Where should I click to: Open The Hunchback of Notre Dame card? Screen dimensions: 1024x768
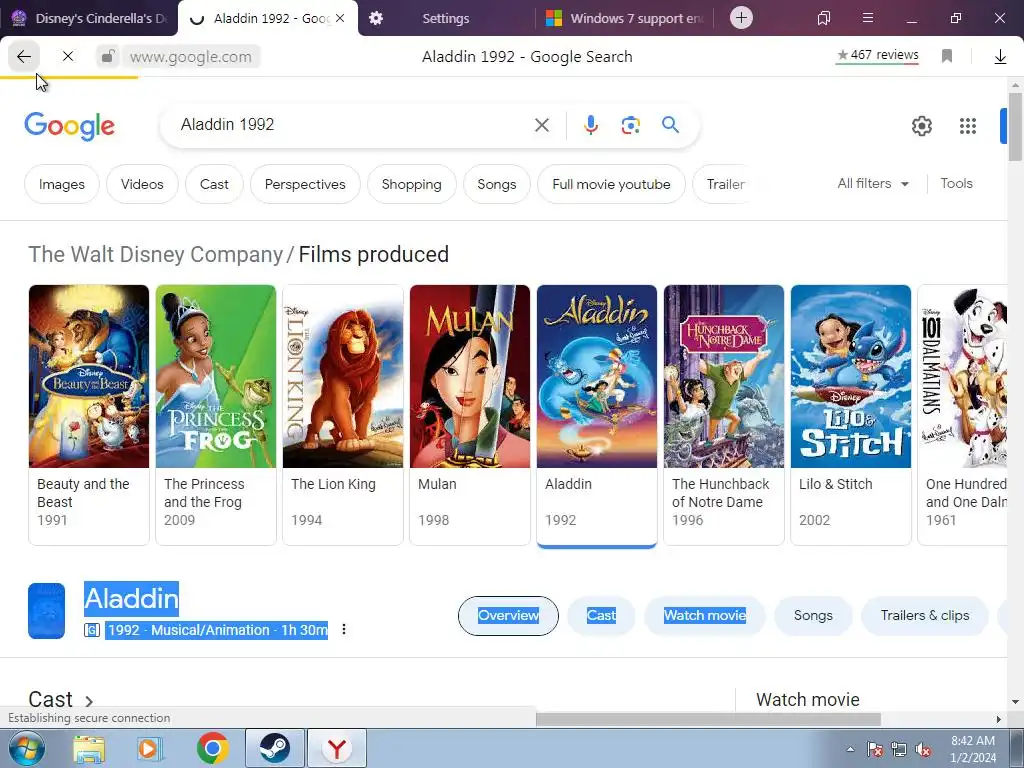(724, 415)
